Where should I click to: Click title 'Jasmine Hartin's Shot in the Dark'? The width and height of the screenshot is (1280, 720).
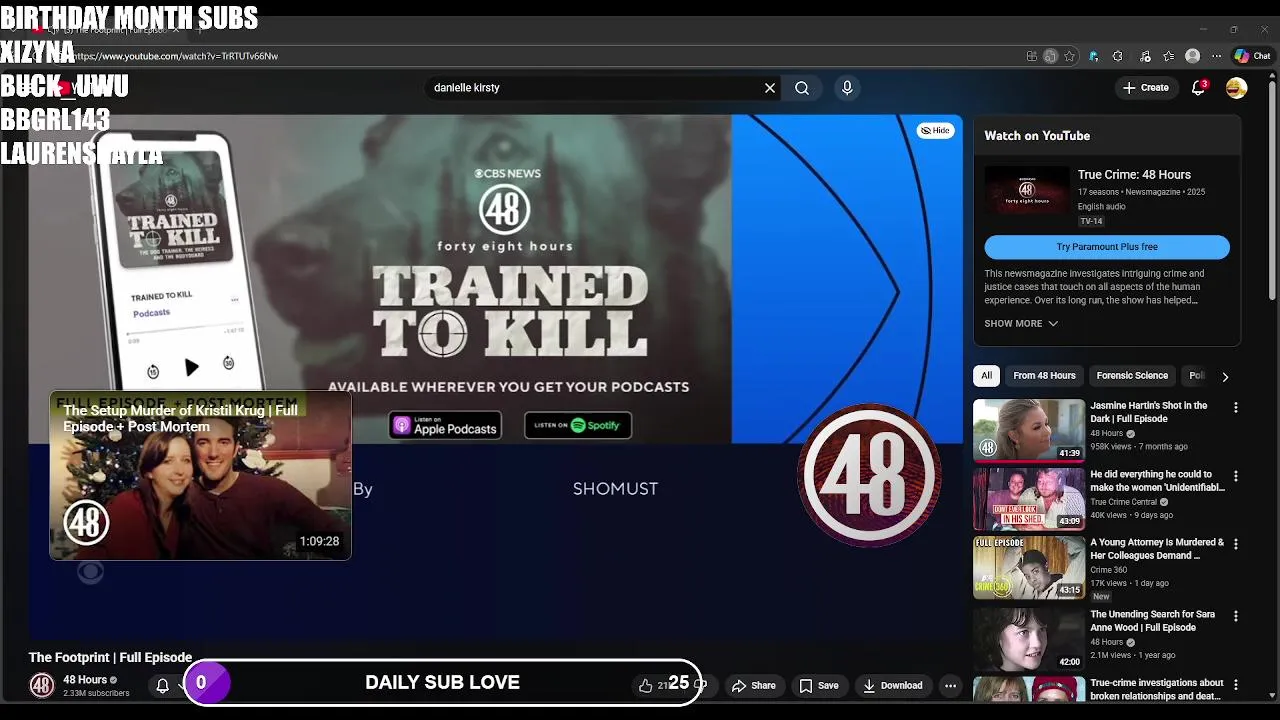tap(1149, 412)
